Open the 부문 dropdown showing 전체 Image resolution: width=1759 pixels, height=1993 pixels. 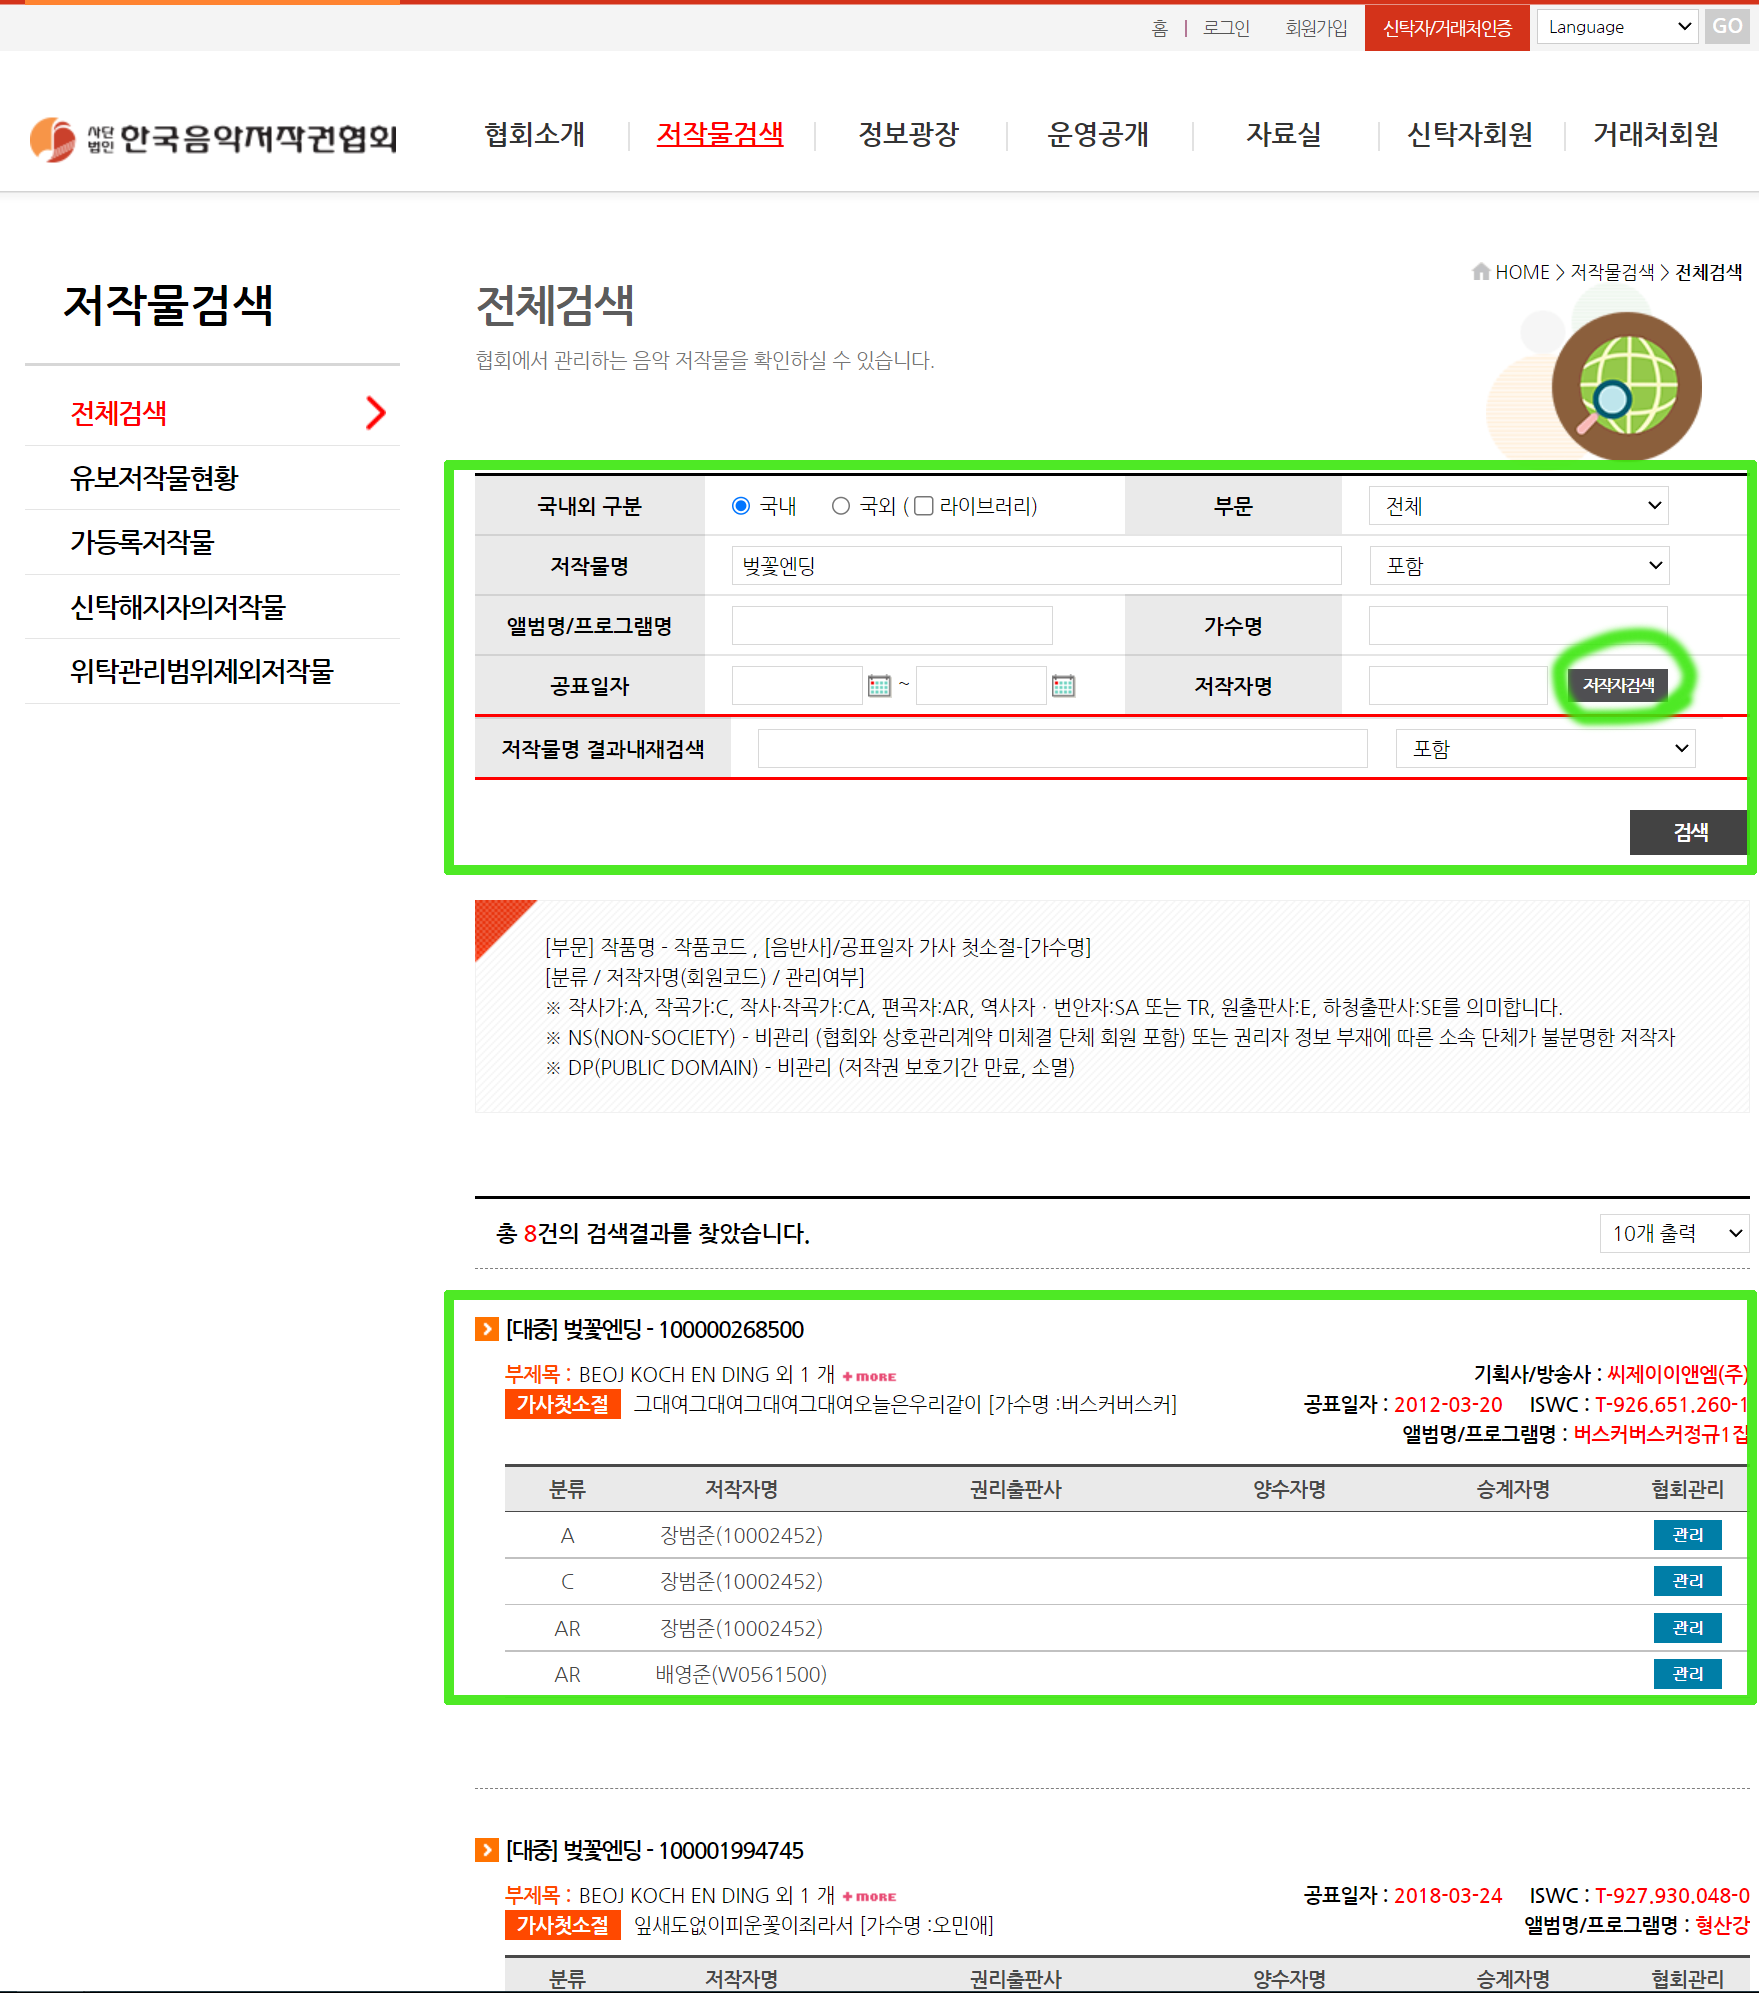[1518, 505]
